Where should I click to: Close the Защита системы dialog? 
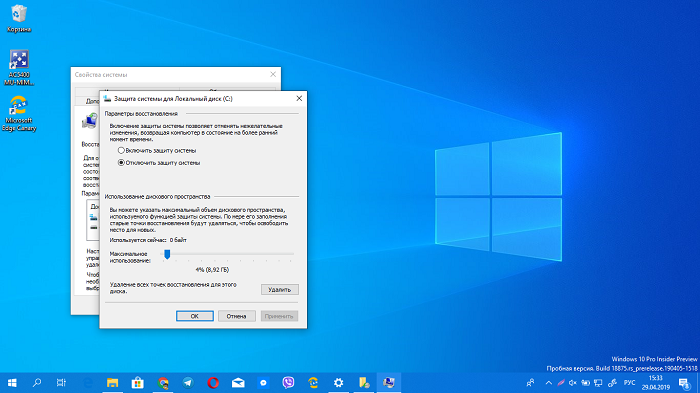[299, 98]
